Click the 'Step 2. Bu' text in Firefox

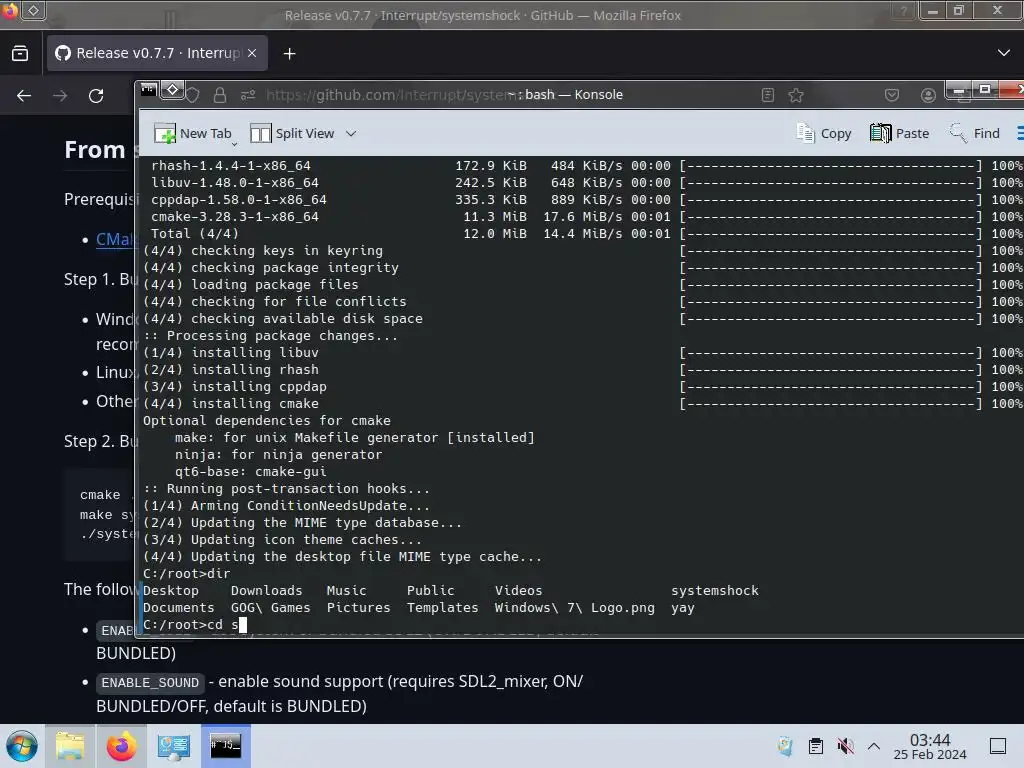tap(99, 441)
